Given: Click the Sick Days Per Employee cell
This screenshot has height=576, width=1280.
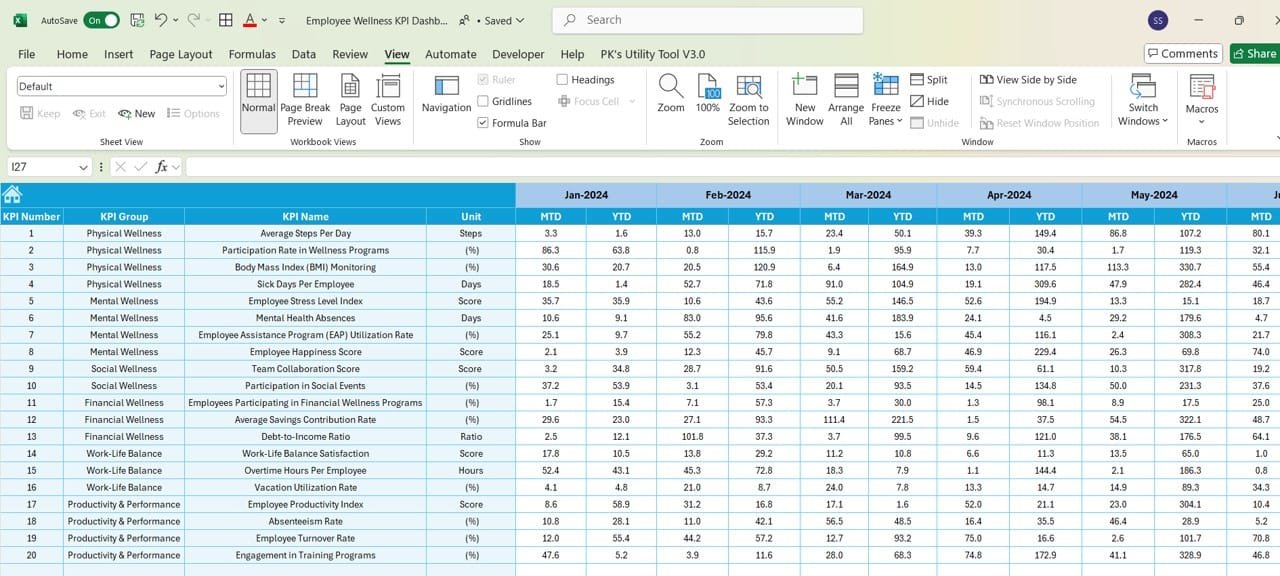Looking at the screenshot, I should pyautogui.click(x=306, y=284).
